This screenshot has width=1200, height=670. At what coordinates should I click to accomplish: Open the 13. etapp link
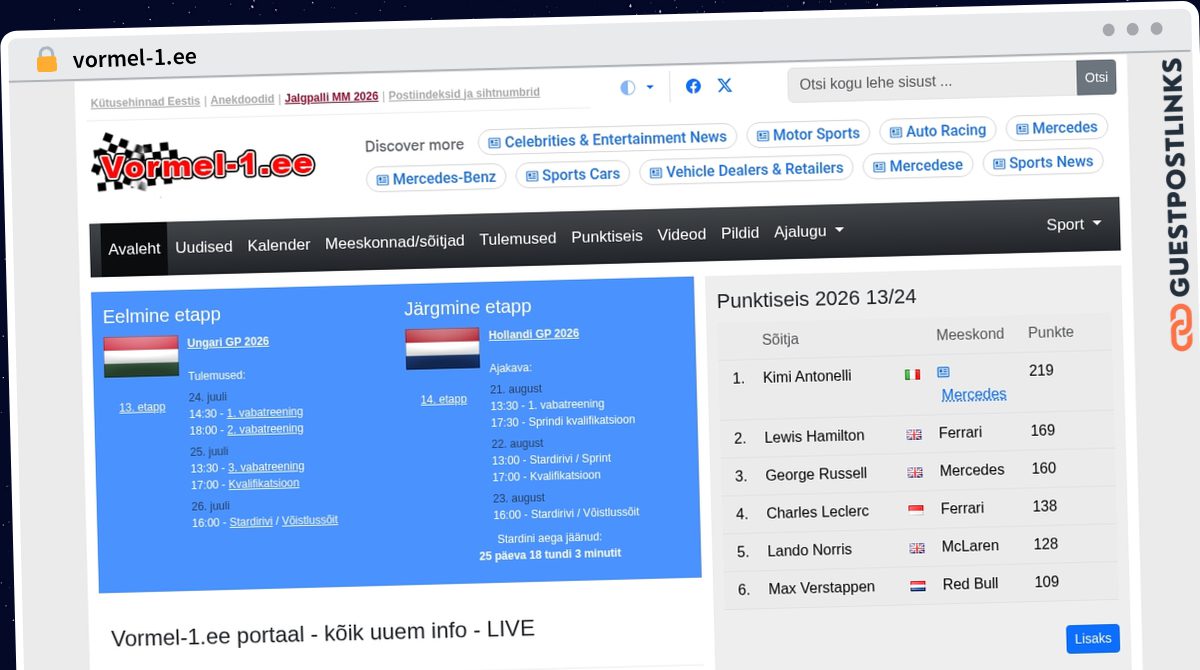[x=142, y=407]
